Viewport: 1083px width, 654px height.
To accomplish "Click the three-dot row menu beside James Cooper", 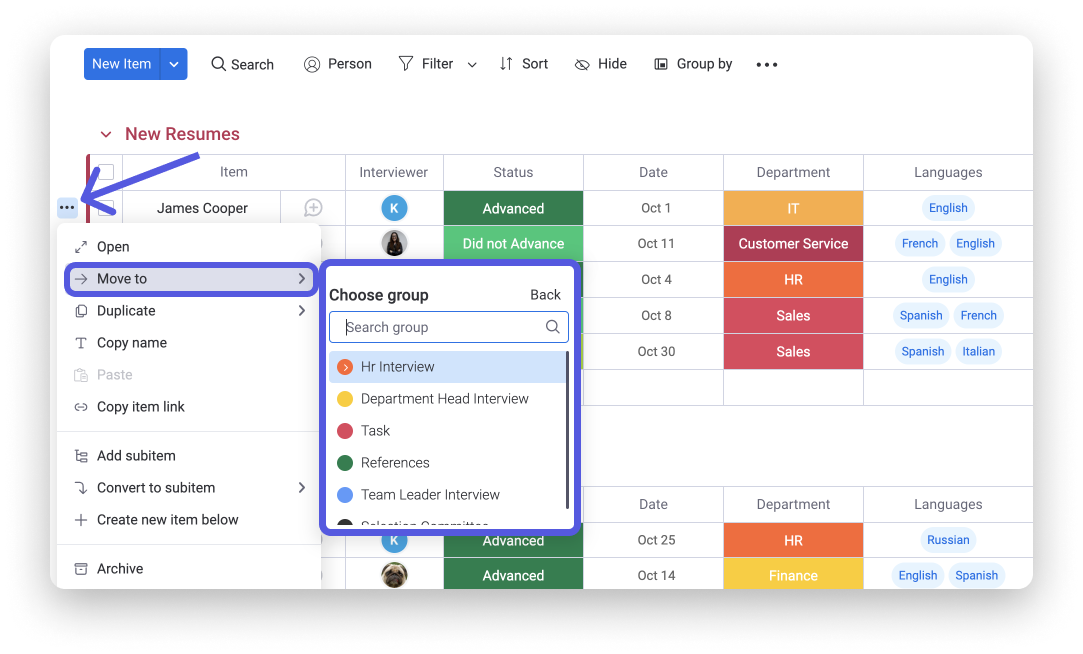I will (x=67, y=207).
